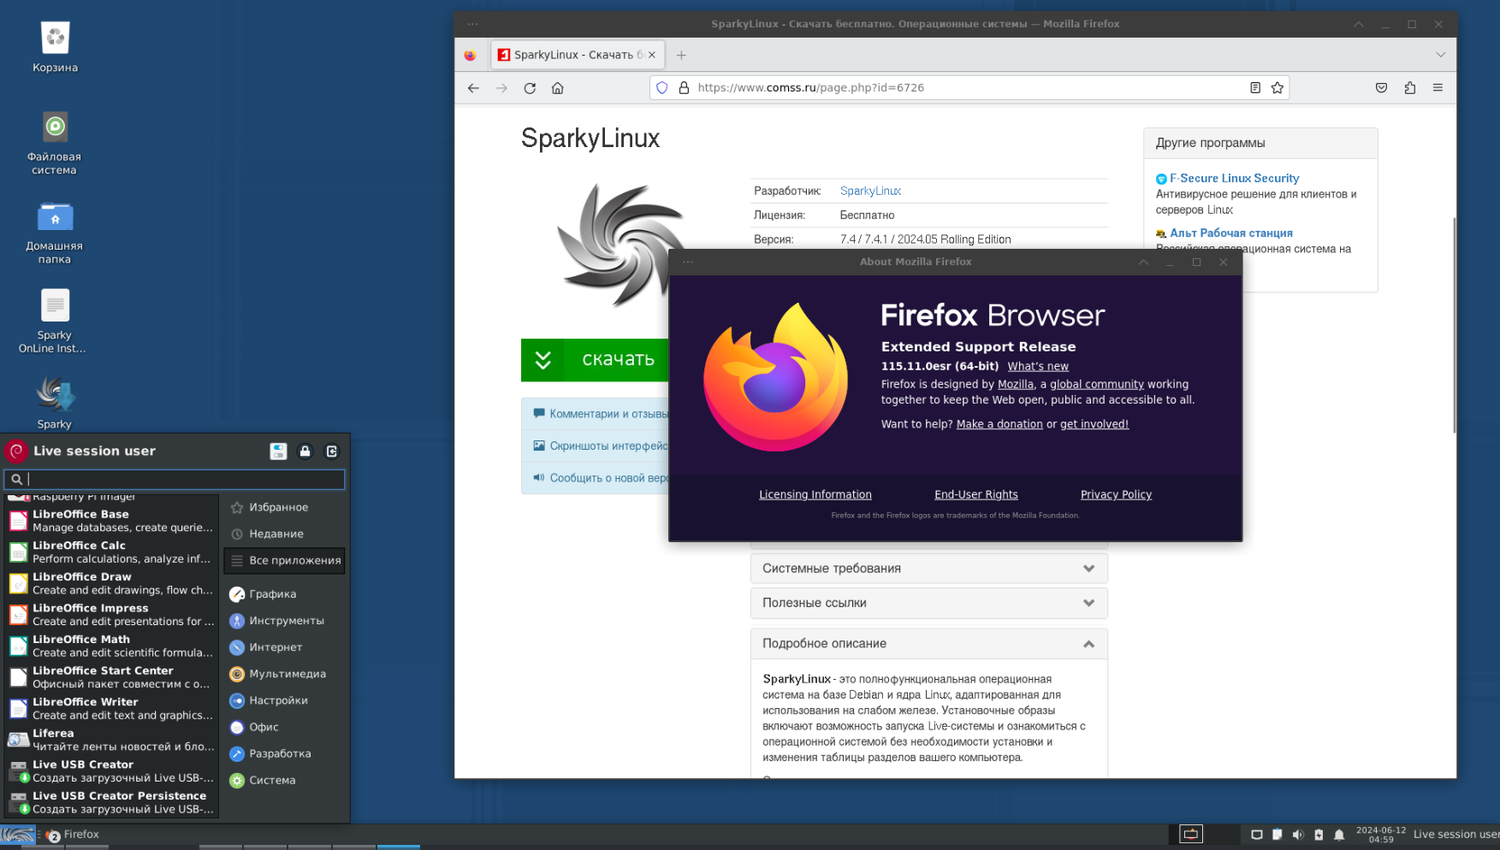
Task: Open the Firefox hamburger application menu
Action: coord(1438,88)
